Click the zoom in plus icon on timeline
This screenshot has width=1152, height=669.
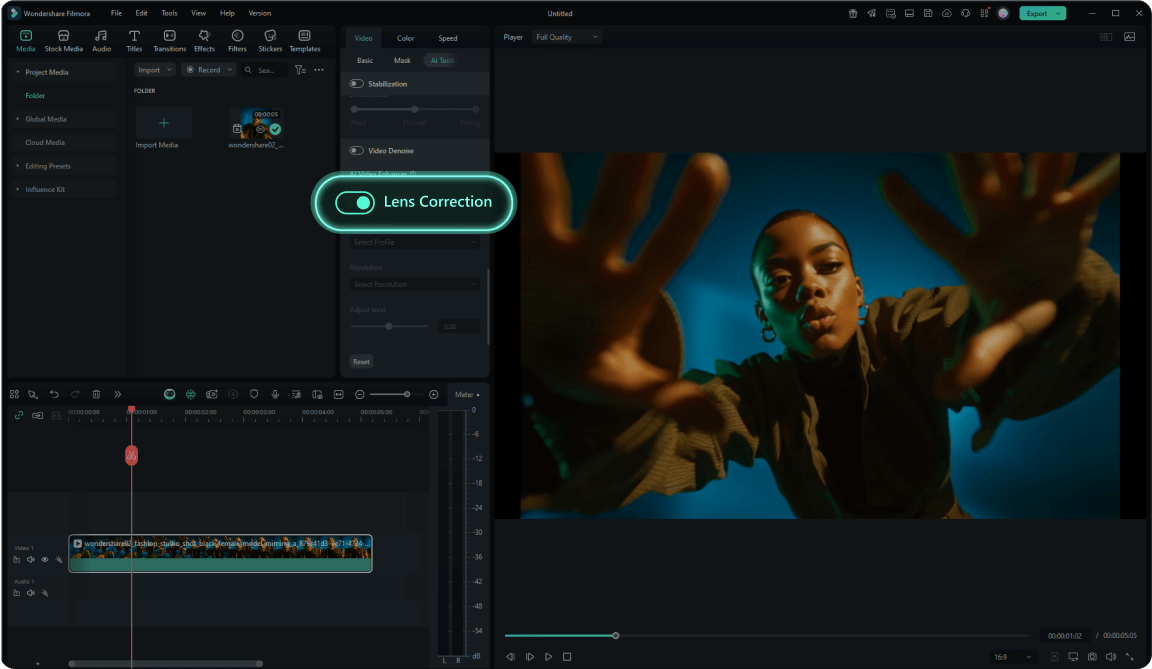[433, 394]
